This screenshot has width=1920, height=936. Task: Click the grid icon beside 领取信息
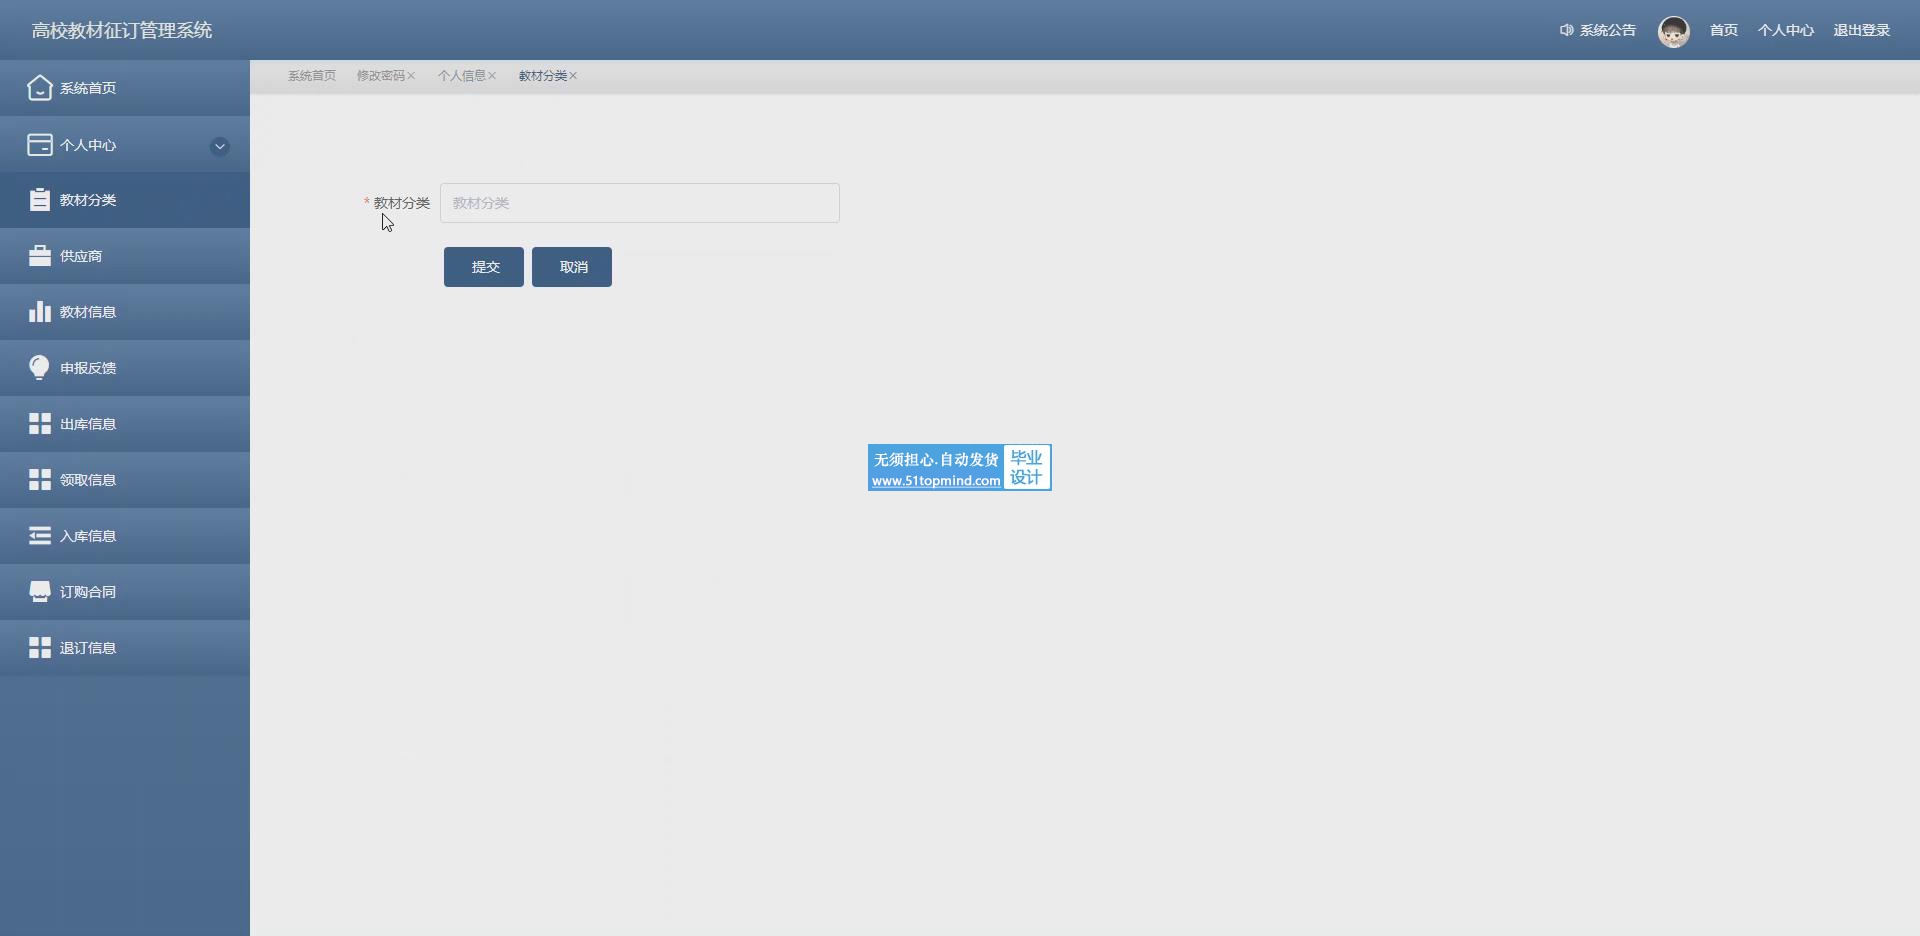40,480
